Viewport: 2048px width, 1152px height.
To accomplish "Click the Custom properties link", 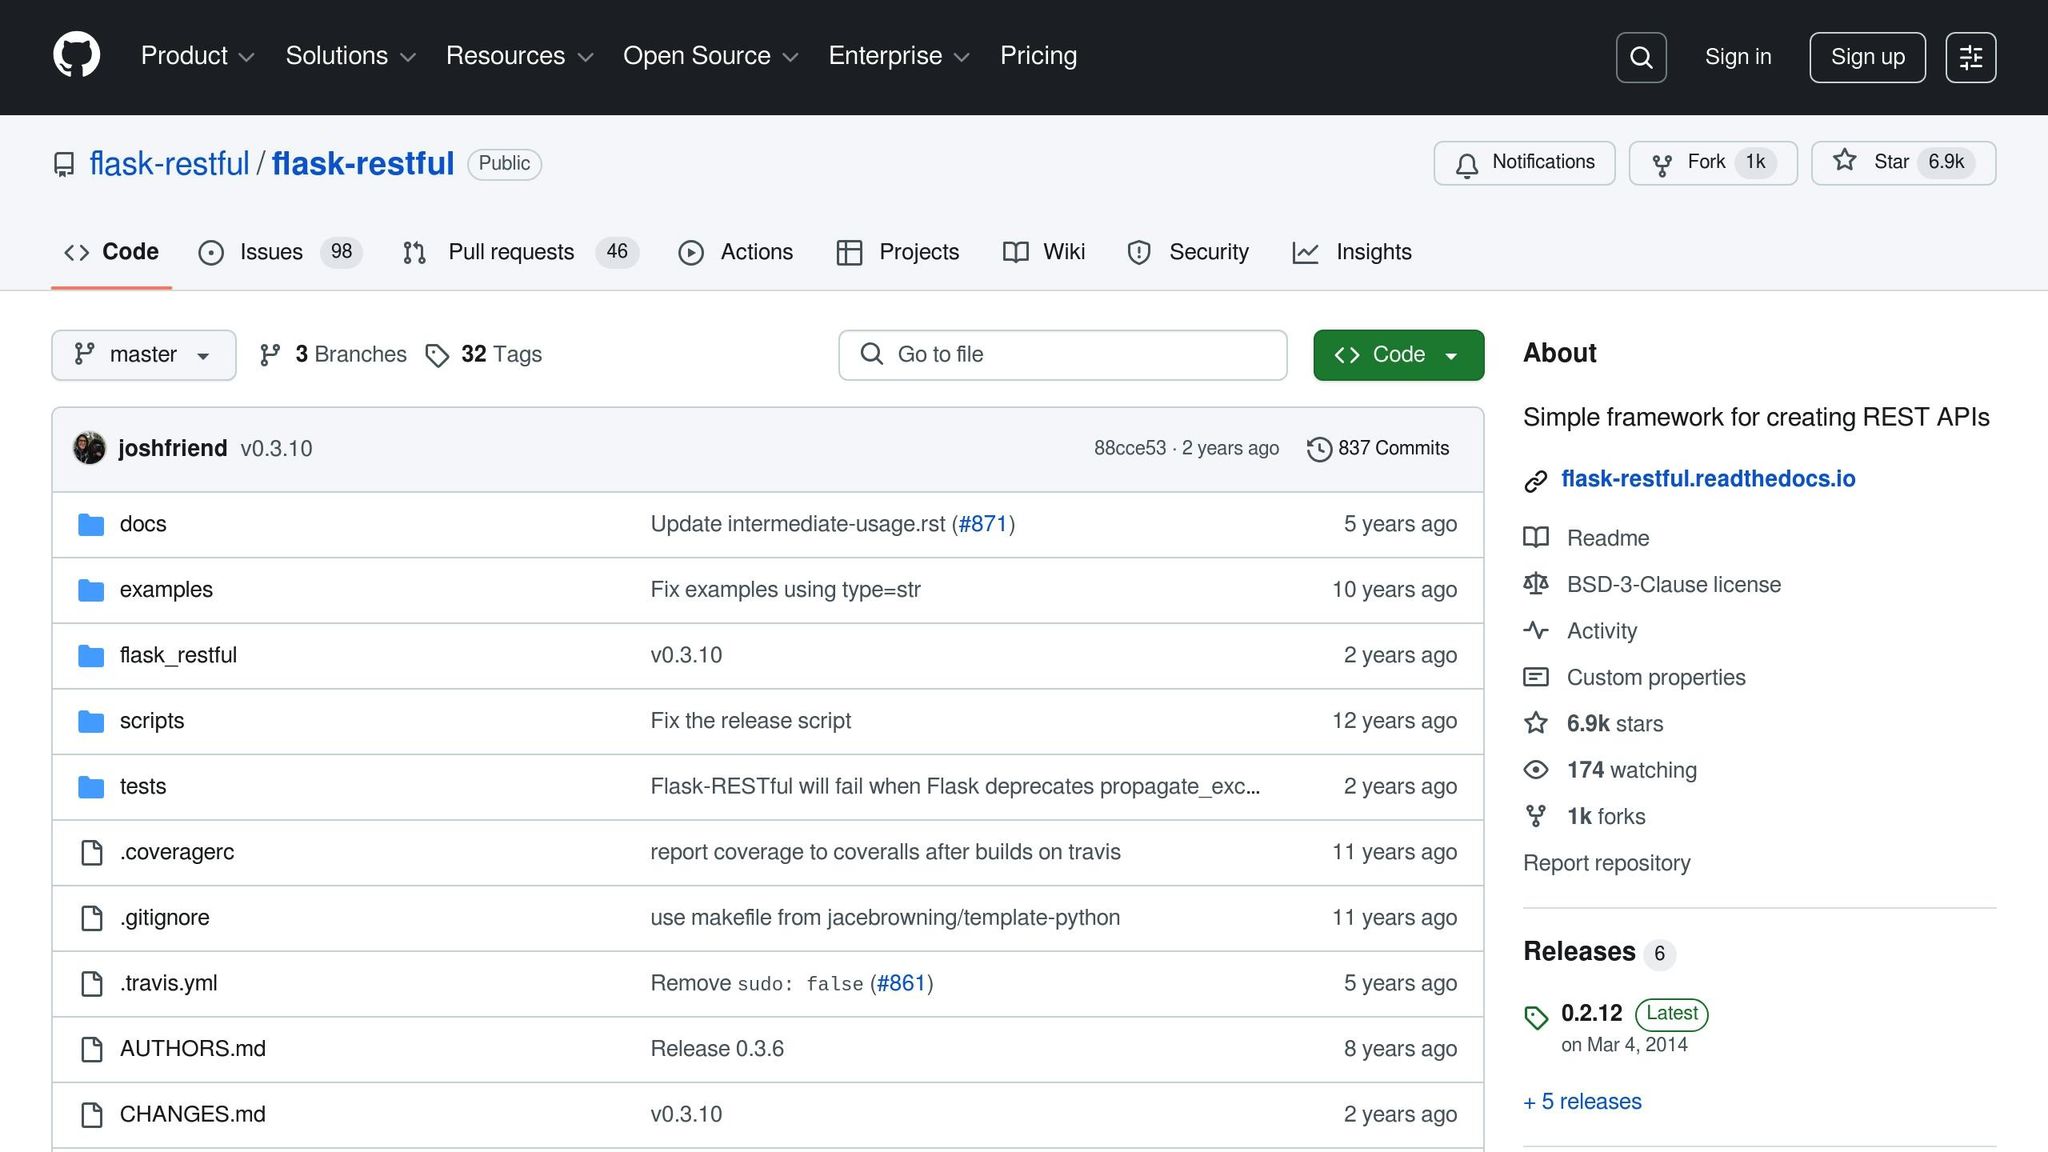I will click(x=1656, y=678).
